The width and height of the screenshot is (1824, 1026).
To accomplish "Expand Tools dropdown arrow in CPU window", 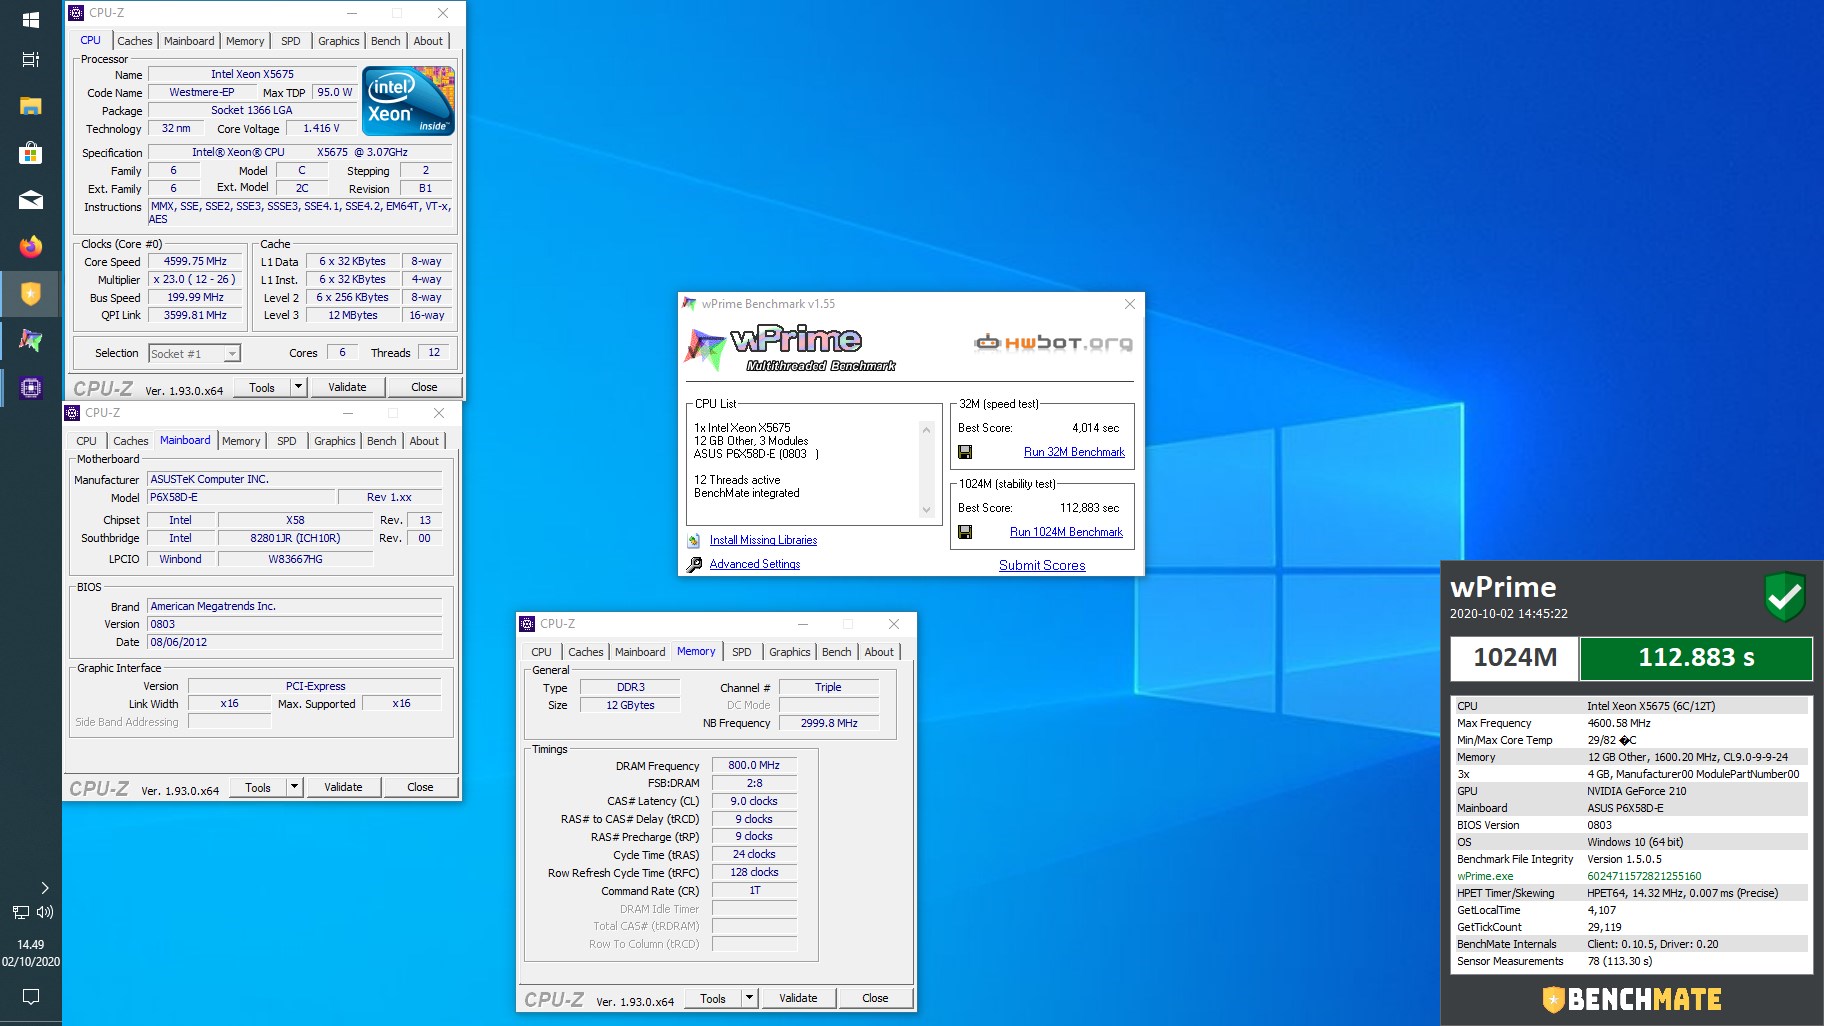I will [298, 387].
